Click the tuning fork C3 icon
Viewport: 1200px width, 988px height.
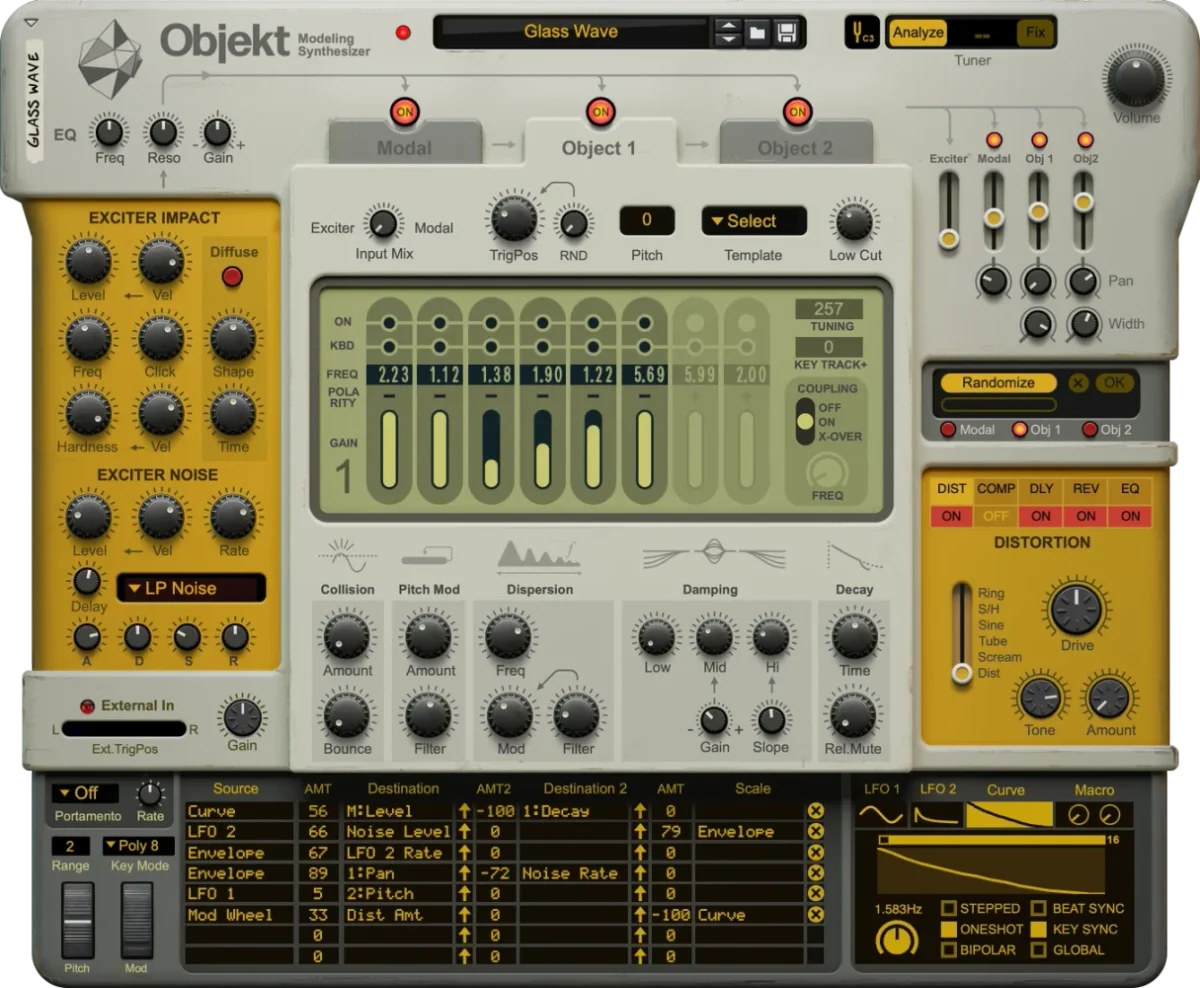(x=861, y=33)
